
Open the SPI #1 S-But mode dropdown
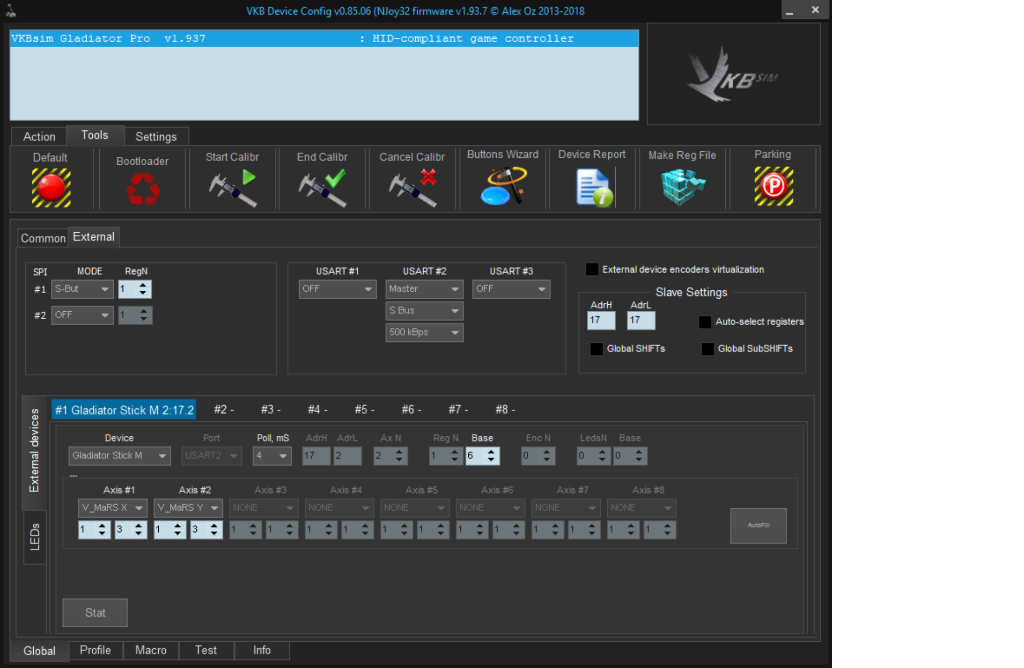point(82,289)
